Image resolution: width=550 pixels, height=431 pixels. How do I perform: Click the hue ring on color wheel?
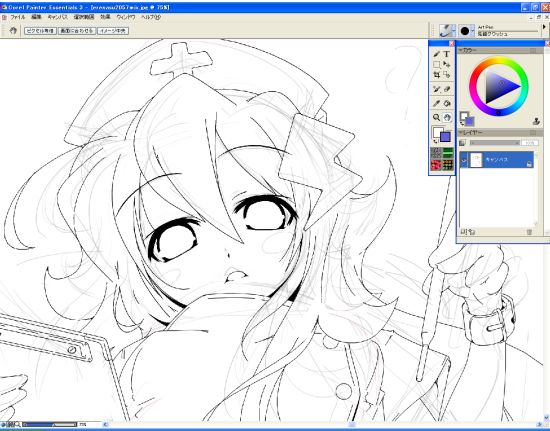point(498,60)
